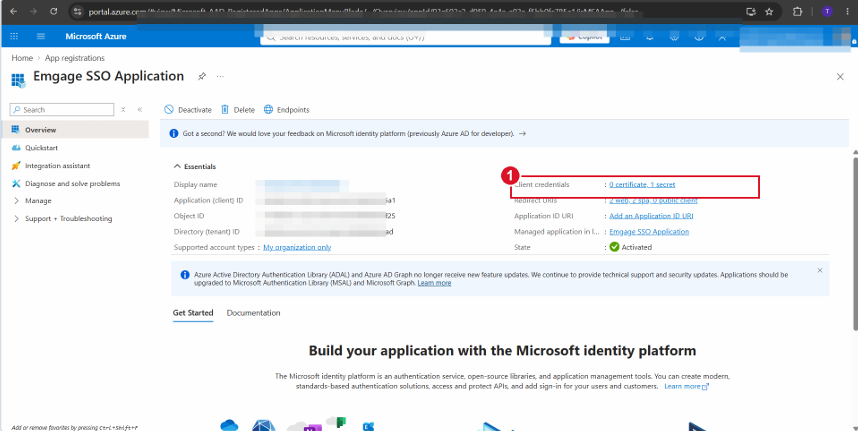The height and width of the screenshot is (431, 858).
Task: Open Learn more about identity platform
Action: 687,386
